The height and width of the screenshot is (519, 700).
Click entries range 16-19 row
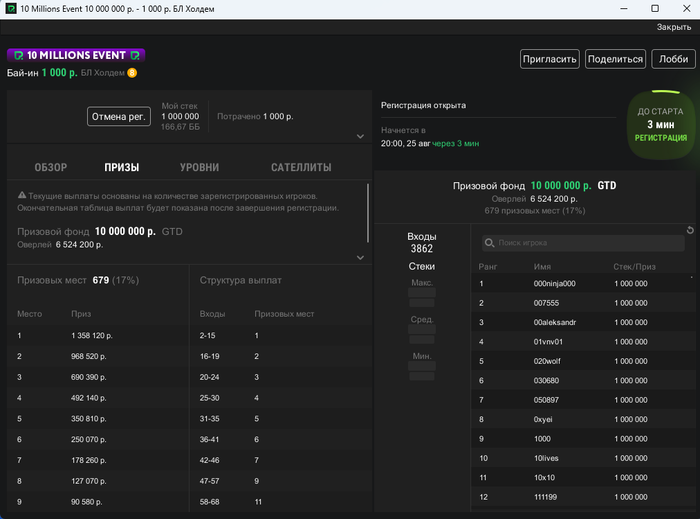point(281,356)
